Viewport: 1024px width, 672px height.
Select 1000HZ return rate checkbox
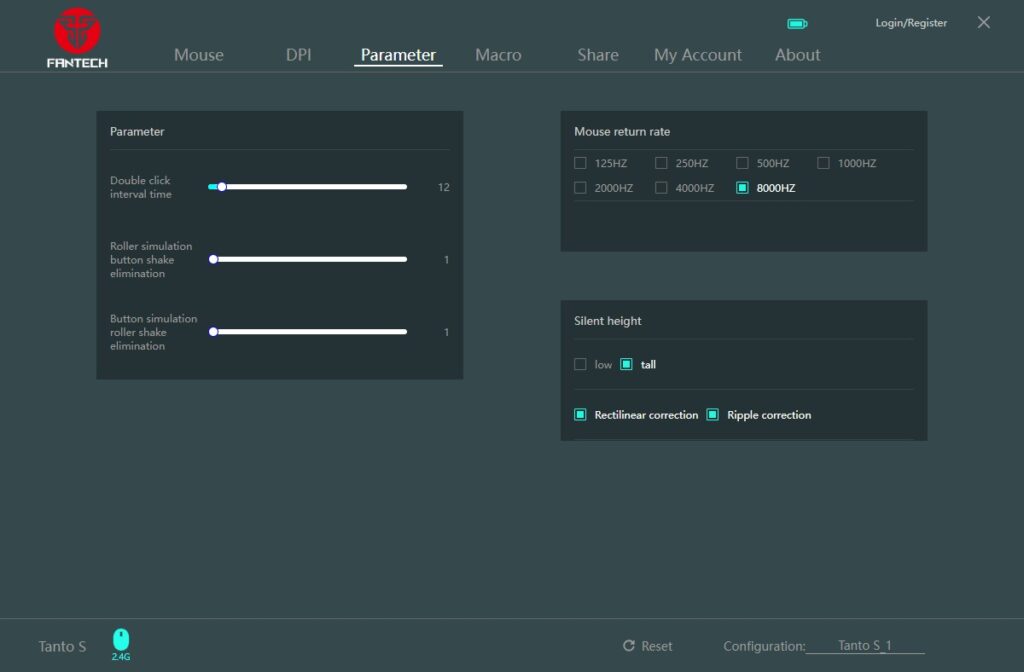pyautogui.click(x=823, y=163)
